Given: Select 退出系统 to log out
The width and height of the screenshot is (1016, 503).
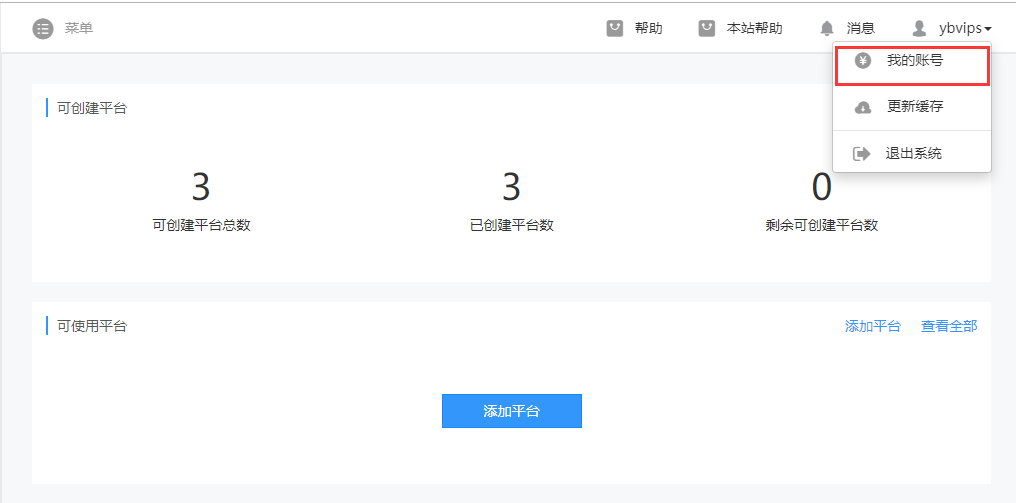Looking at the screenshot, I should (x=913, y=154).
